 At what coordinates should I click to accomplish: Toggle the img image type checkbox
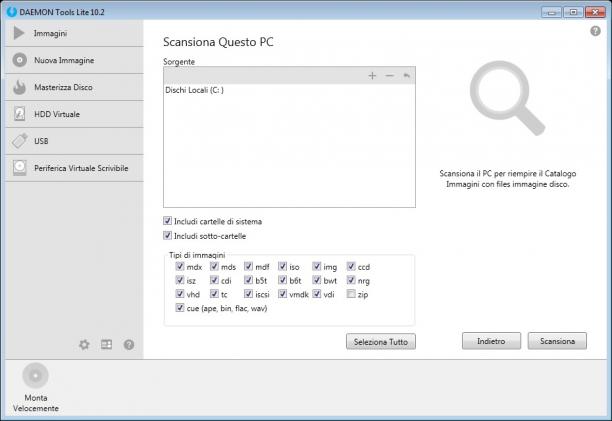(x=317, y=266)
